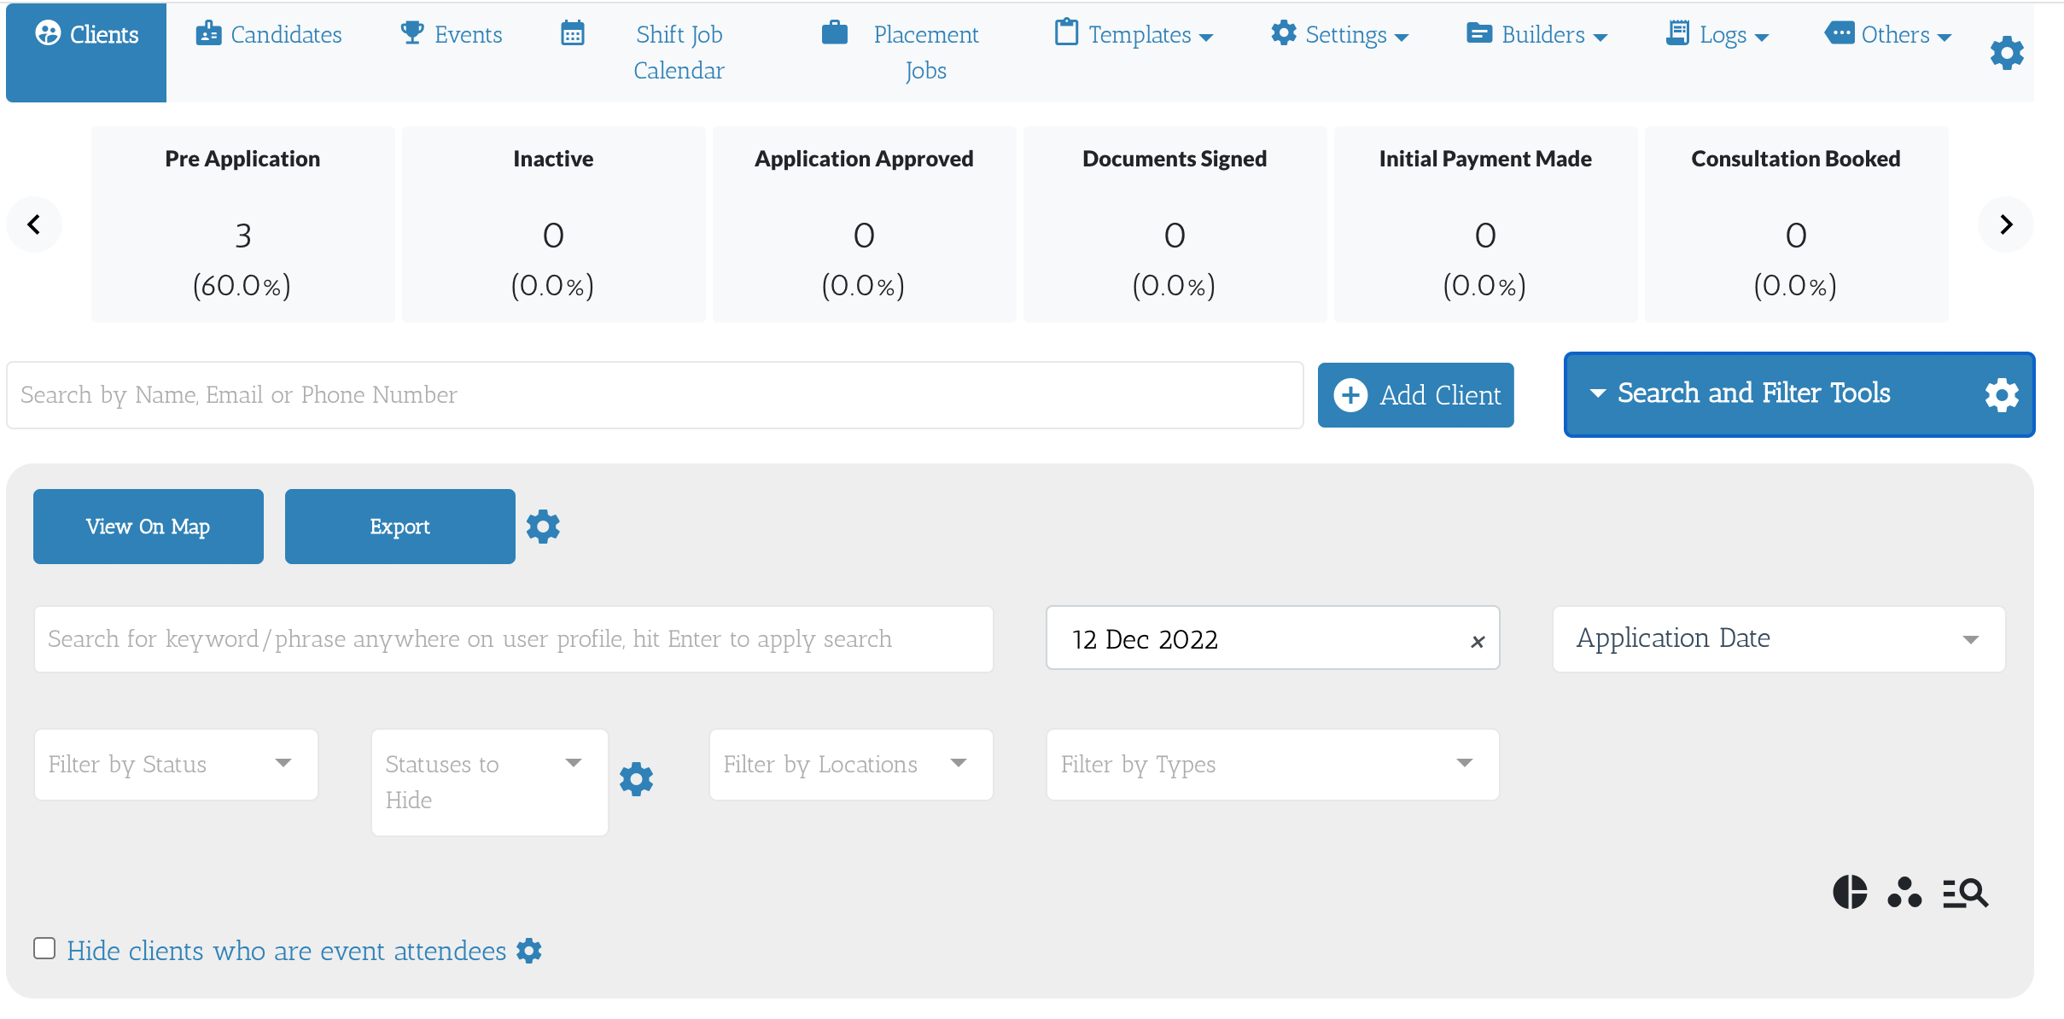Click the Export settings gear icon
2064x1019 pixels.
(x=543, y=526)
